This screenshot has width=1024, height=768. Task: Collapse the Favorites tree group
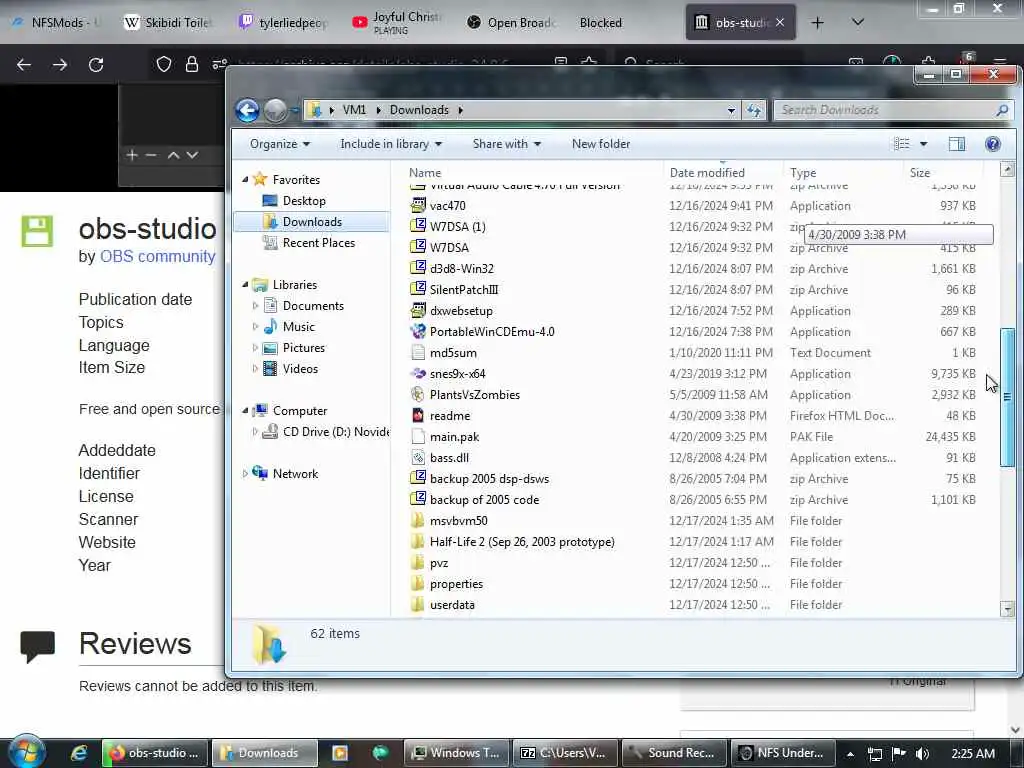246,180
